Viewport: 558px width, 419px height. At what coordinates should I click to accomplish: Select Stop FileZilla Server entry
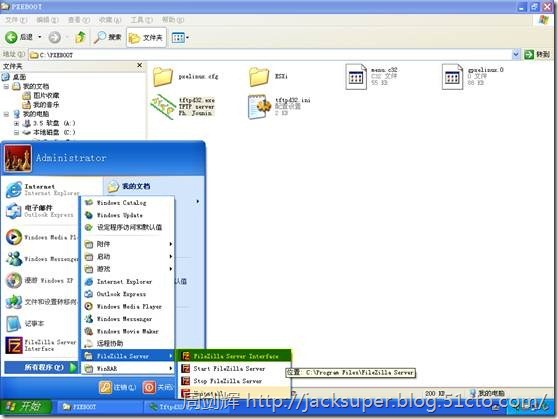point(233,381)
